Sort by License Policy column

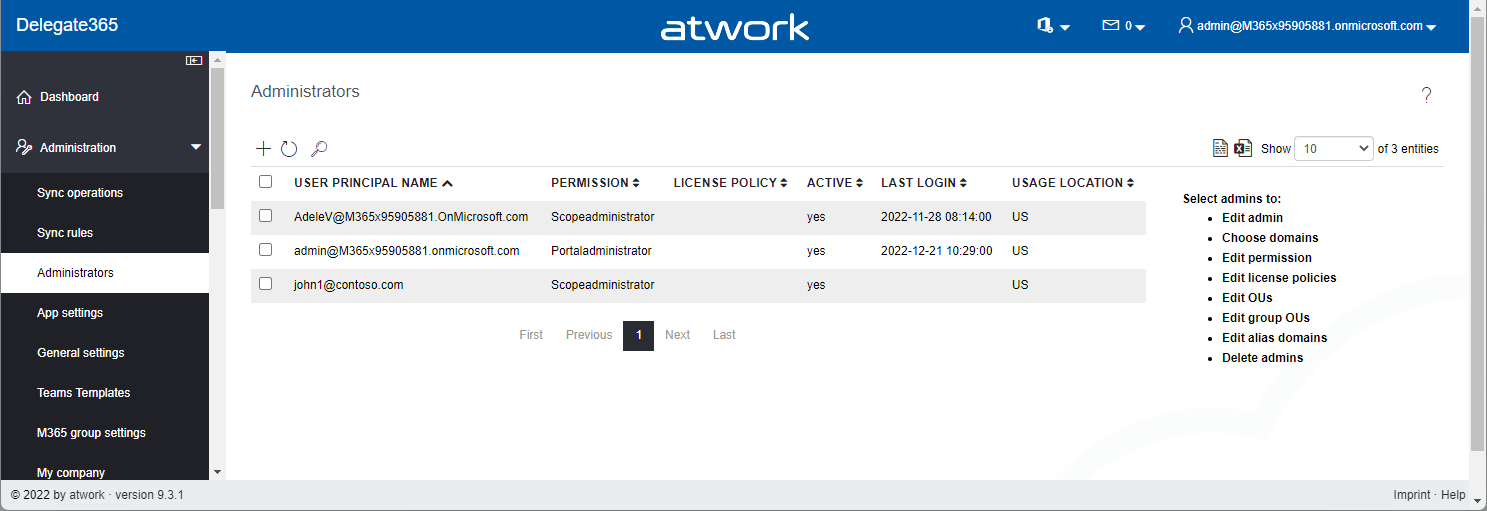730,183
